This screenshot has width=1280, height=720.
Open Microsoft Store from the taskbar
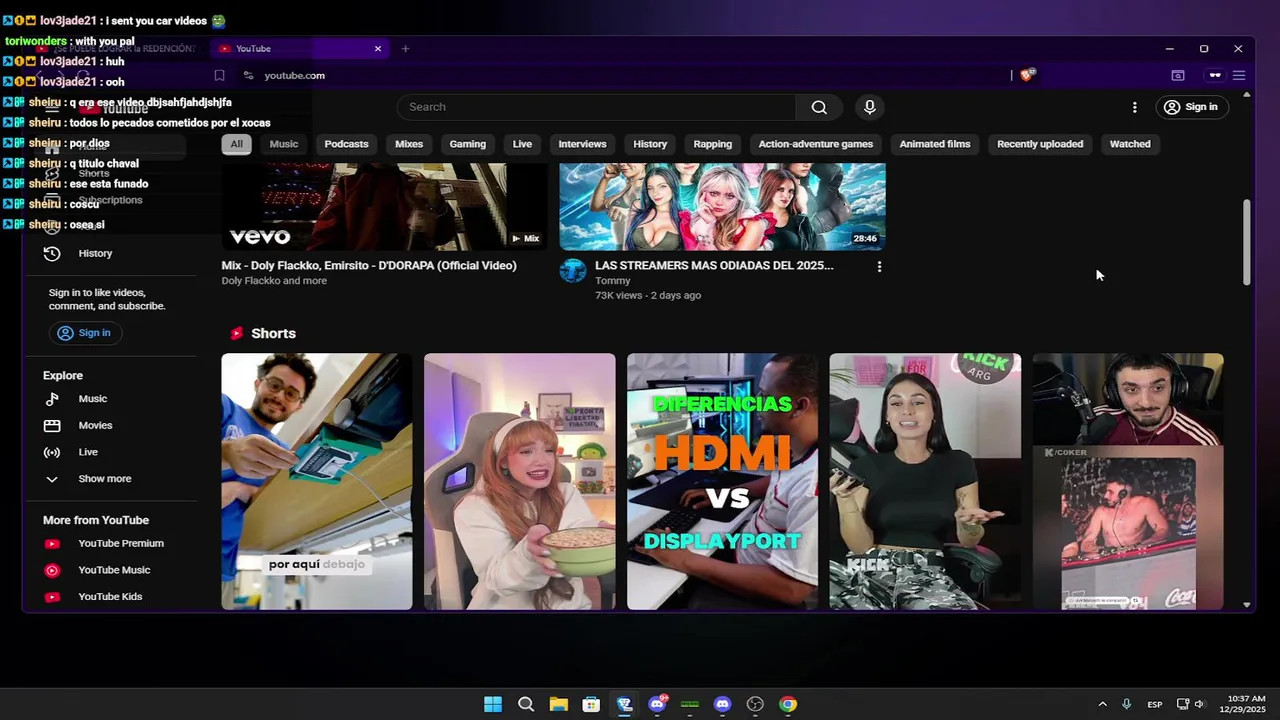591,704
